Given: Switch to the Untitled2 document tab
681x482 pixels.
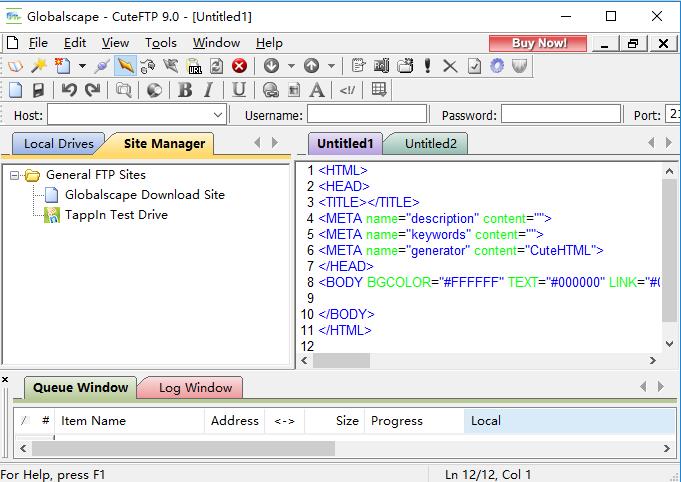Looking at the screenshot, I should (430, 143).
